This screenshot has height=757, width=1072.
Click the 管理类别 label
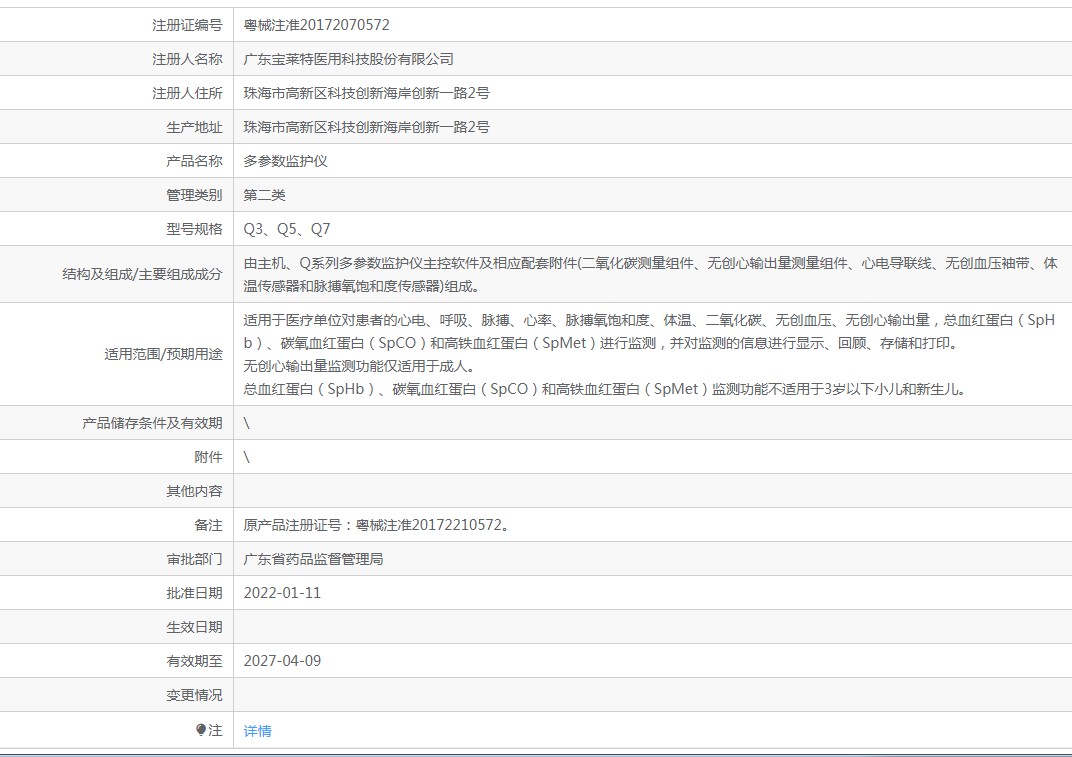point(194,196)
